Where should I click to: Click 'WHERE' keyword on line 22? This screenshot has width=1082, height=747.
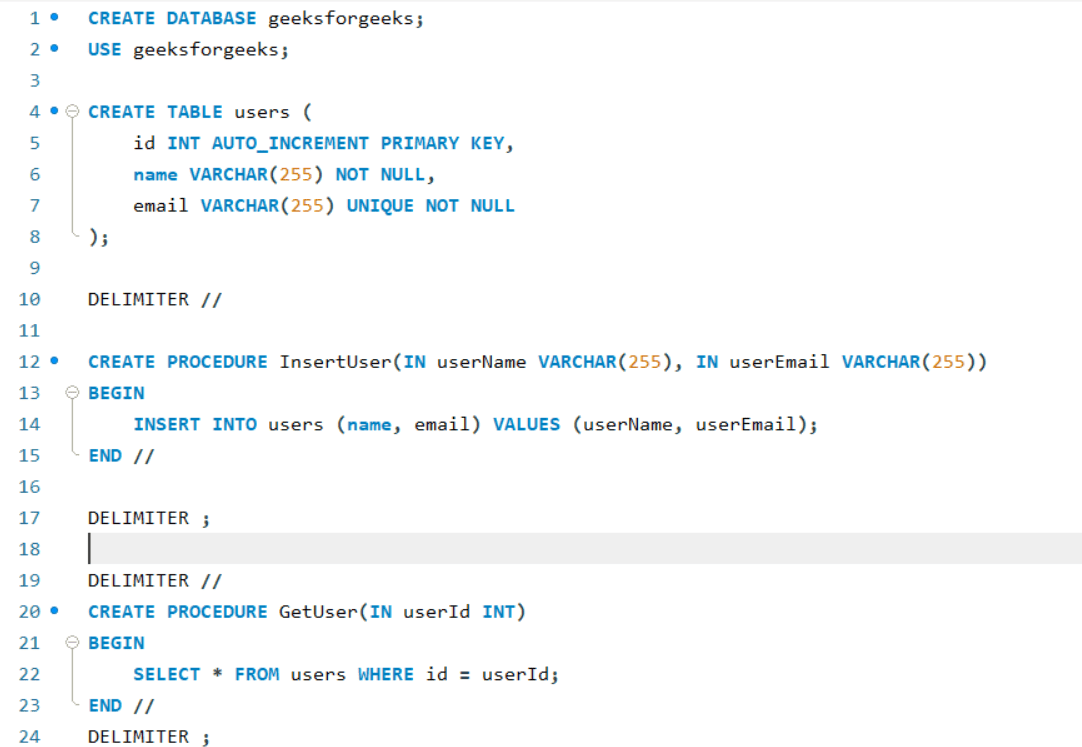coord(386,675)
